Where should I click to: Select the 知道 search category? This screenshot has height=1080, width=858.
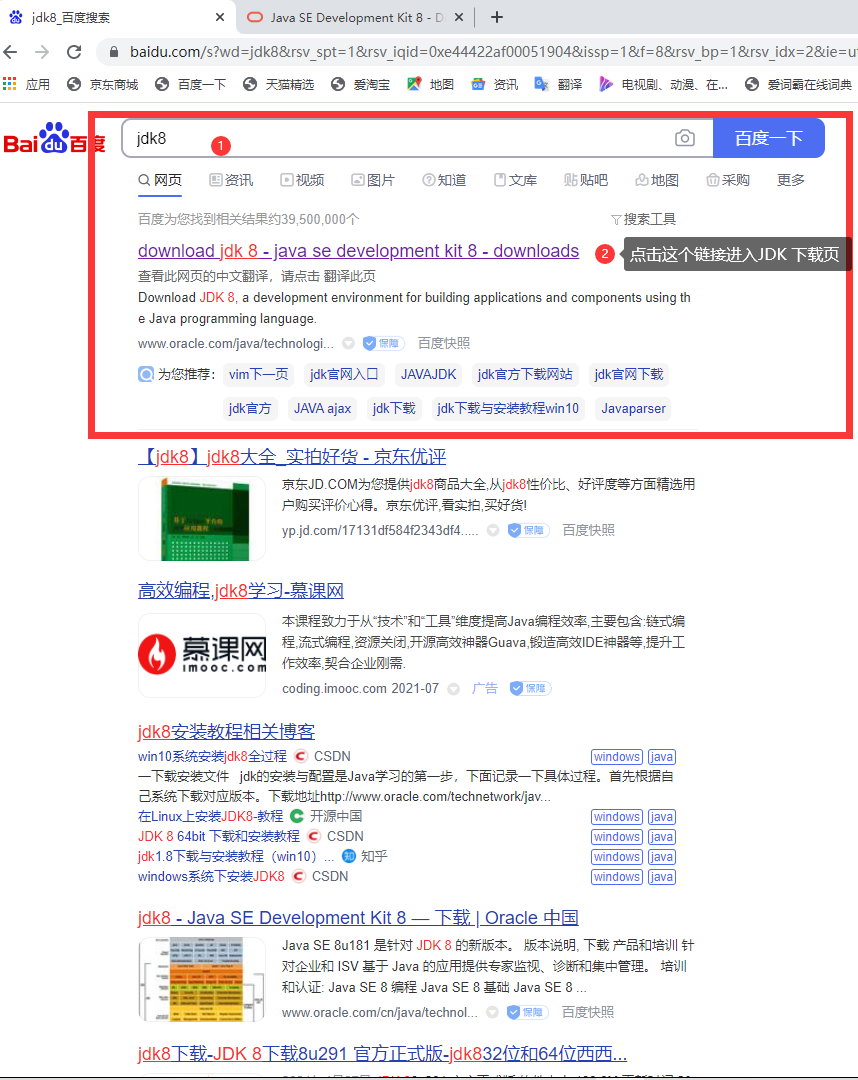[x=444, y=180]
